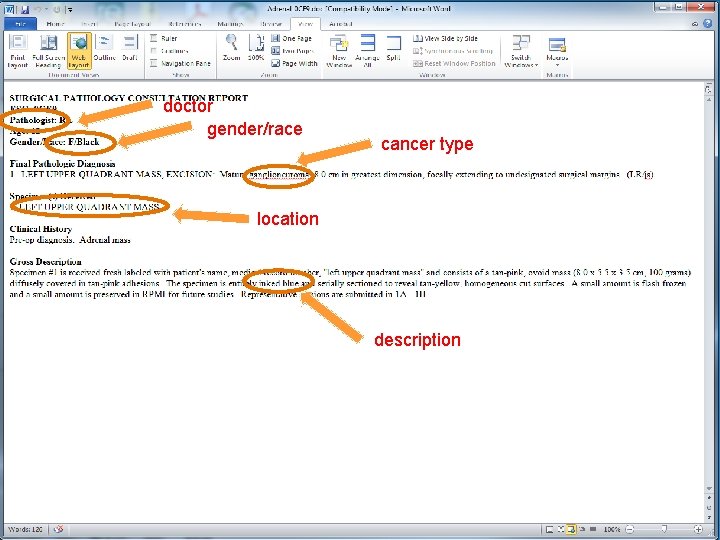The height and width of the screenshot is (540, 720).
Task: Switch to the Home tab
Action: coord(55,24)
